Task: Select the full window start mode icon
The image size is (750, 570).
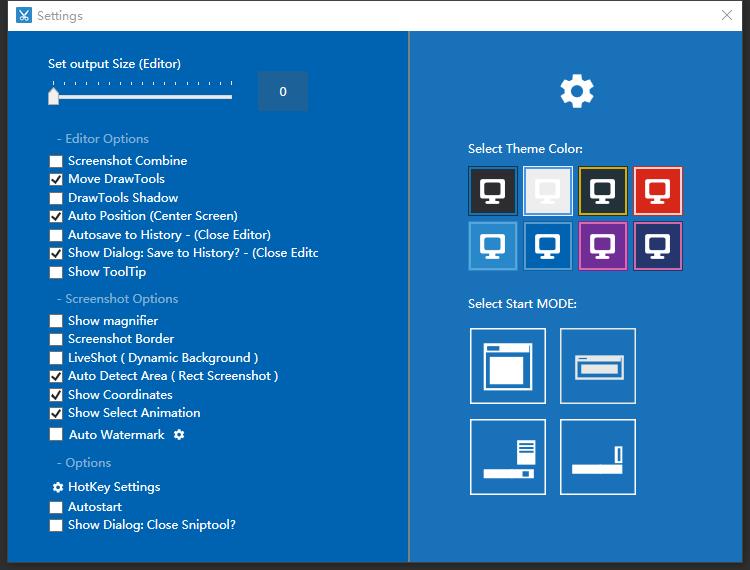Action: point(507,366)
